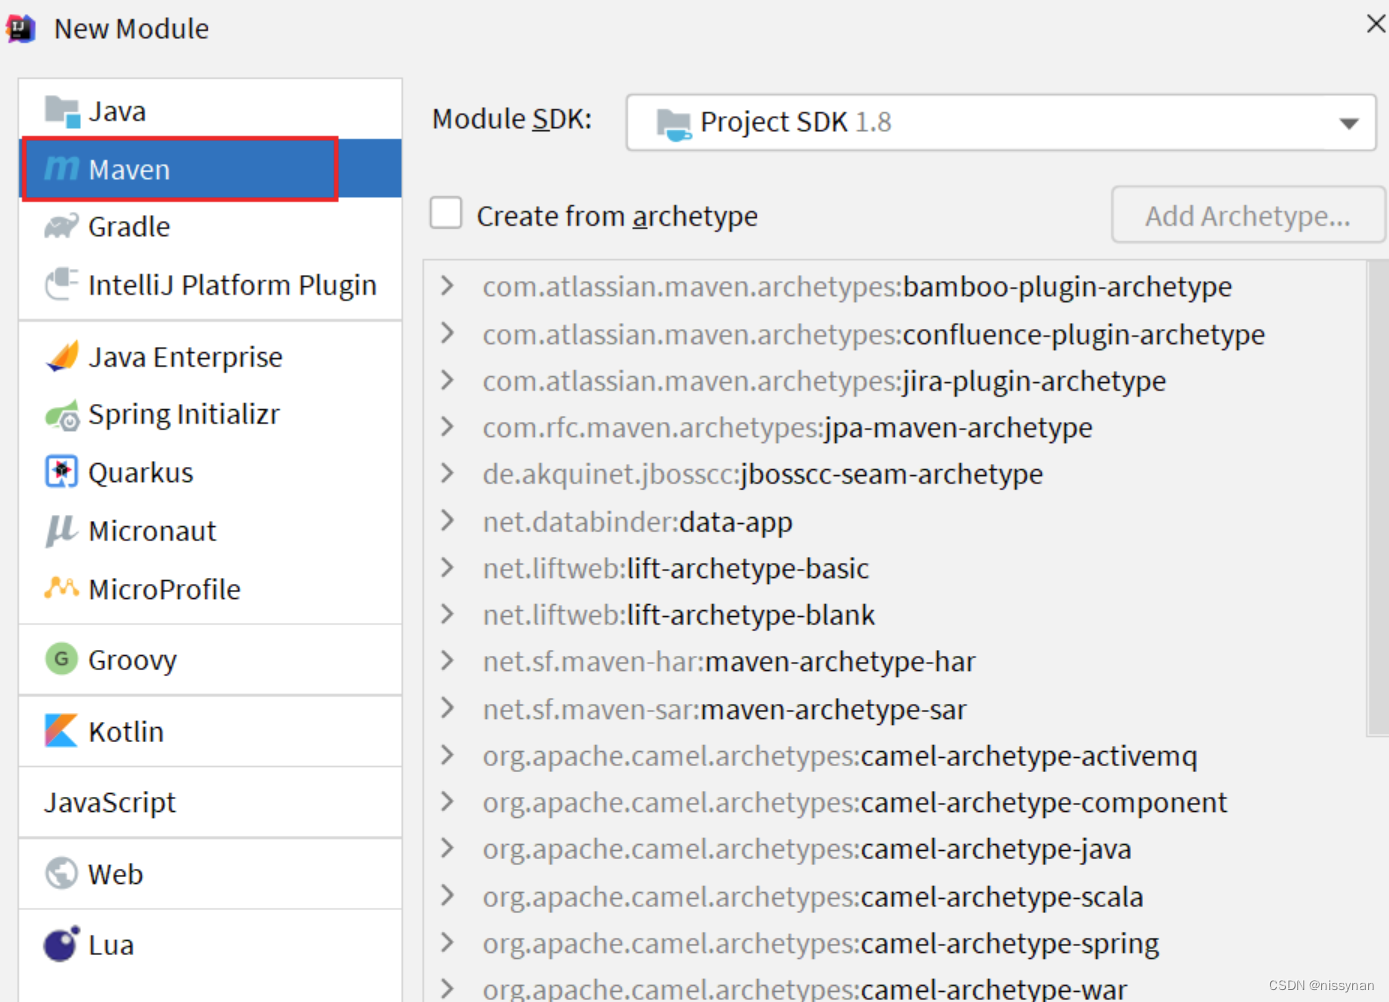Image resolution: width=1389 pixels, height=1002 pixels.
Task: Click the Project SDK folder icon
Action: pos(673,124)
